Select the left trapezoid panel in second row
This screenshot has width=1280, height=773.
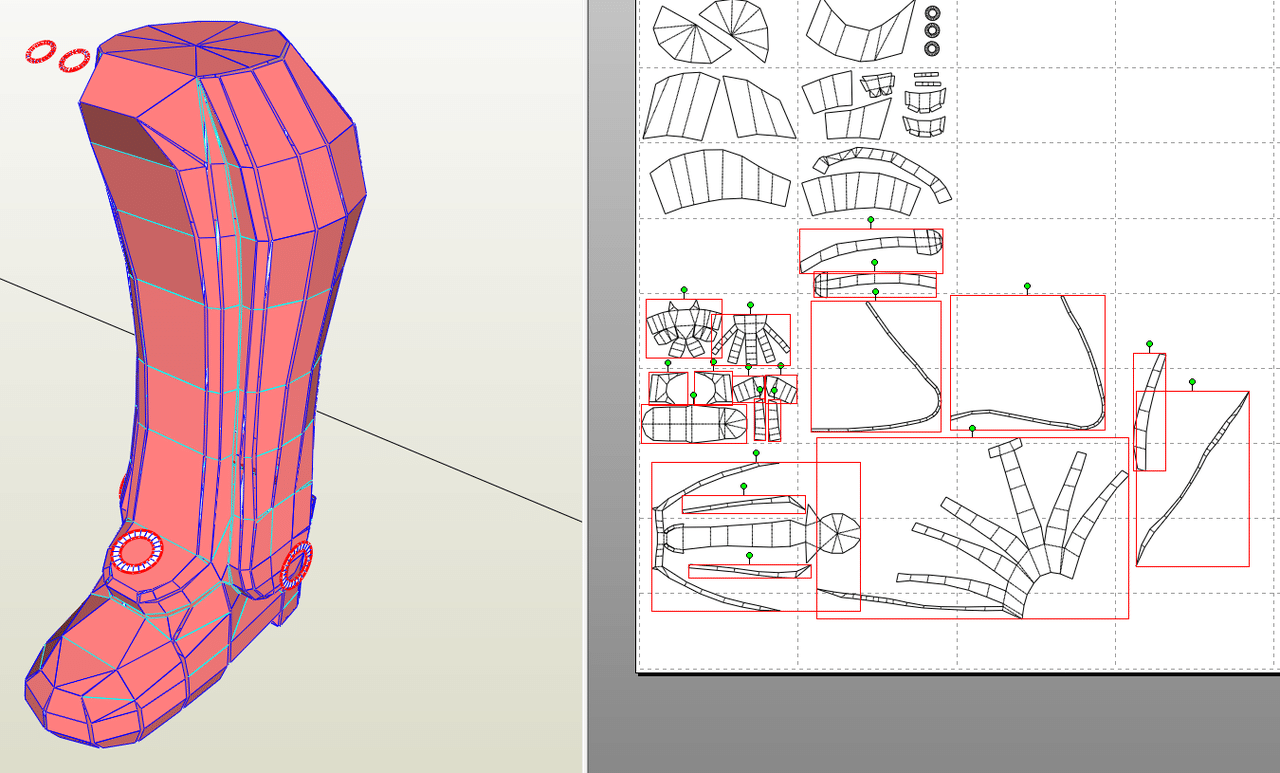[x=681, y=105]
